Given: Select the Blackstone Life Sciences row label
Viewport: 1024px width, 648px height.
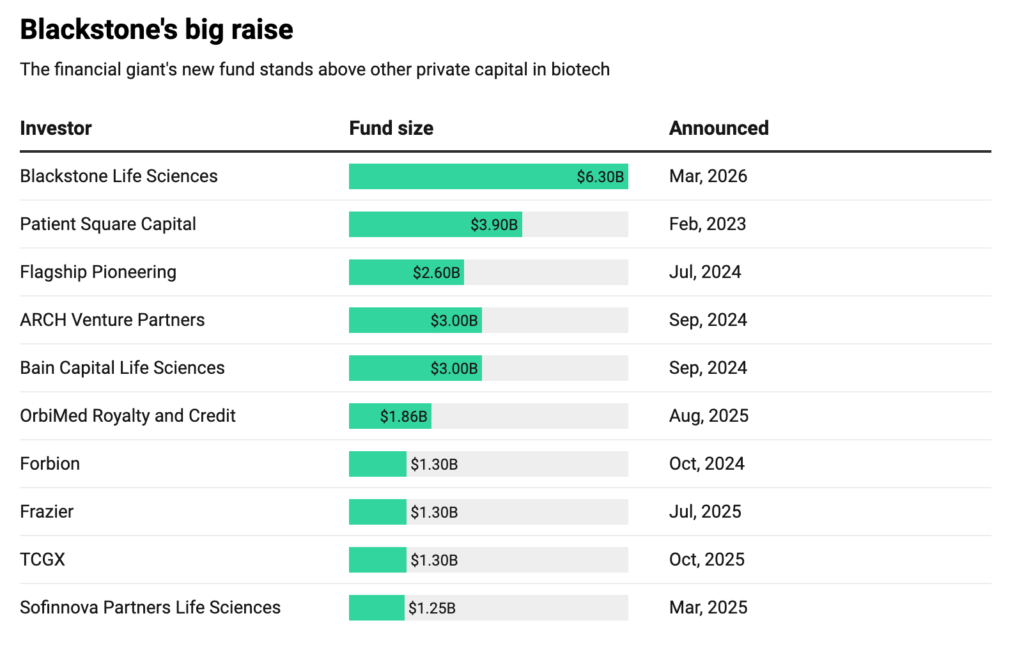Looking at the screenshot, I should pyautogui.click(x=118, y=176).
